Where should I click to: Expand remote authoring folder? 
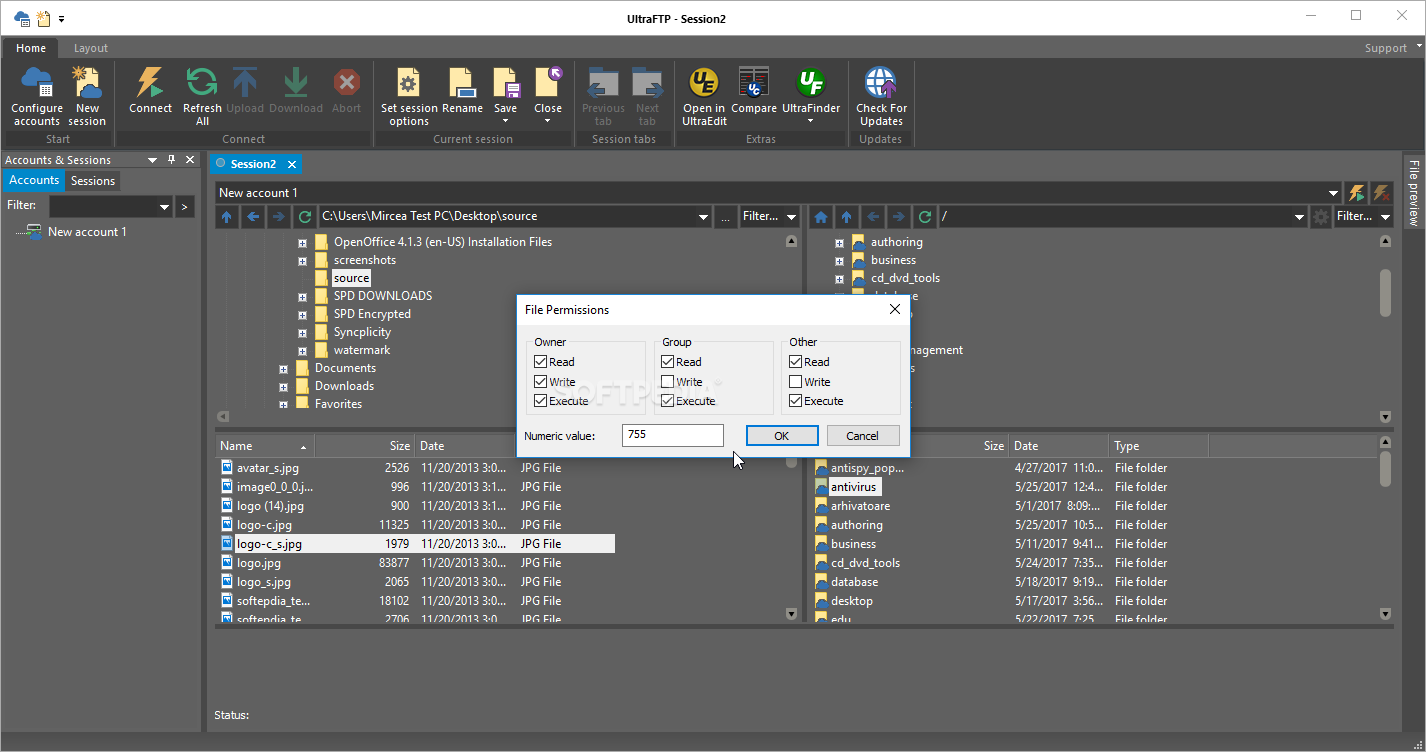(839, 243)
